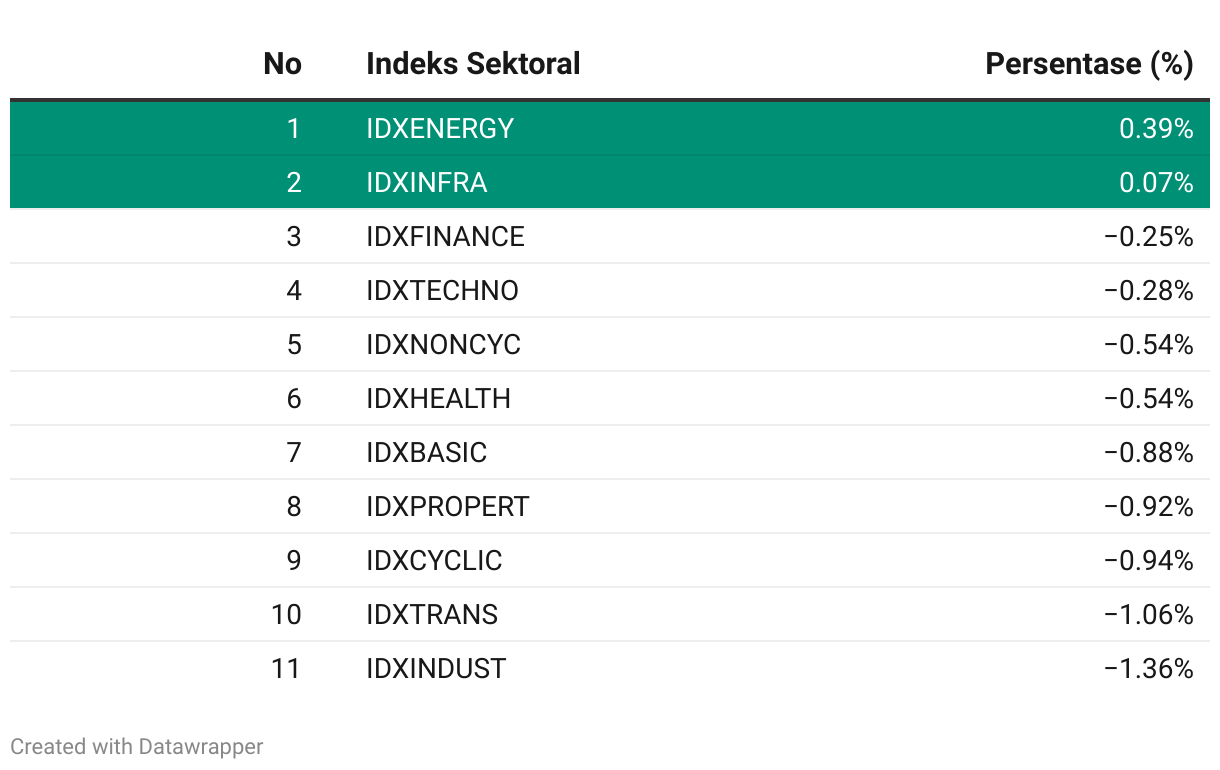The width and height of the screenshot is (1220, 770).
Task: Click the IDXFINANCE index name
Action: click(445, 237)
